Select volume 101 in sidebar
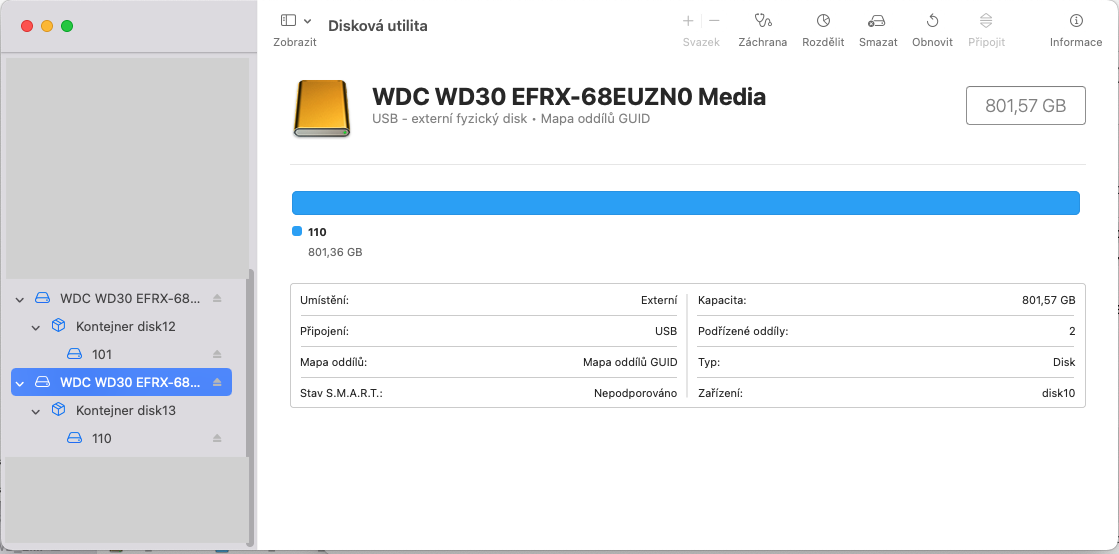The height and width of the screenshot is (554, 1119). click(x=102, y=354)
